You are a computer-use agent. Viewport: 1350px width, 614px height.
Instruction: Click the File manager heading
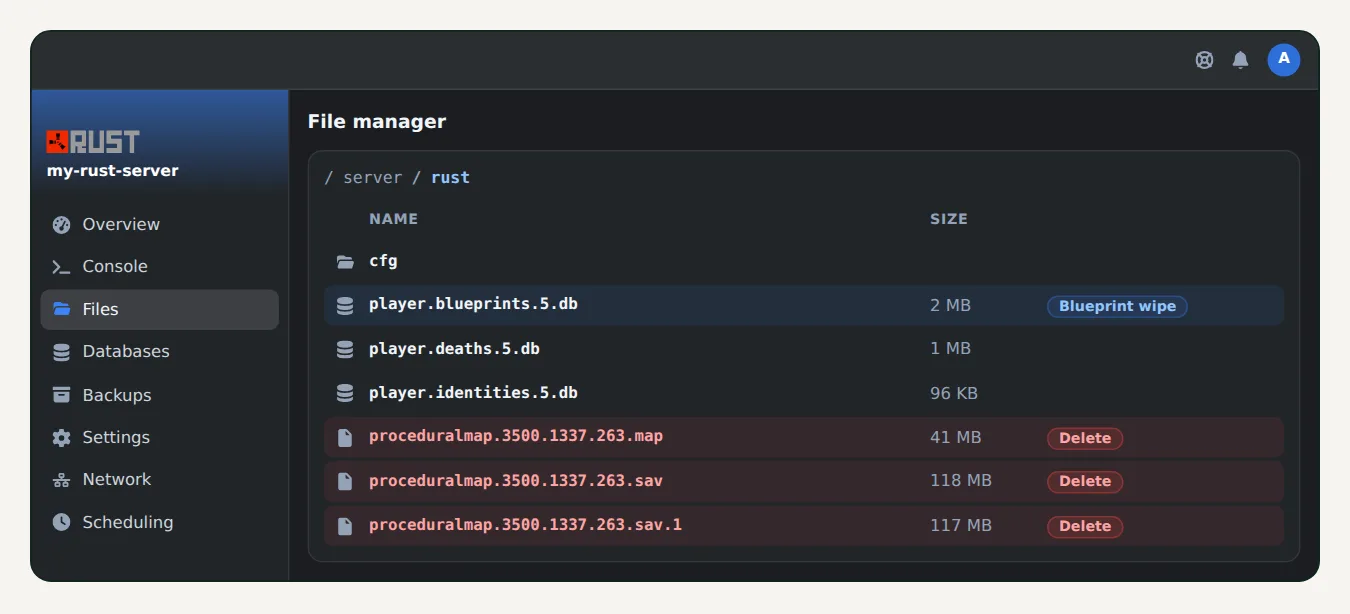(x=377, y=122)
